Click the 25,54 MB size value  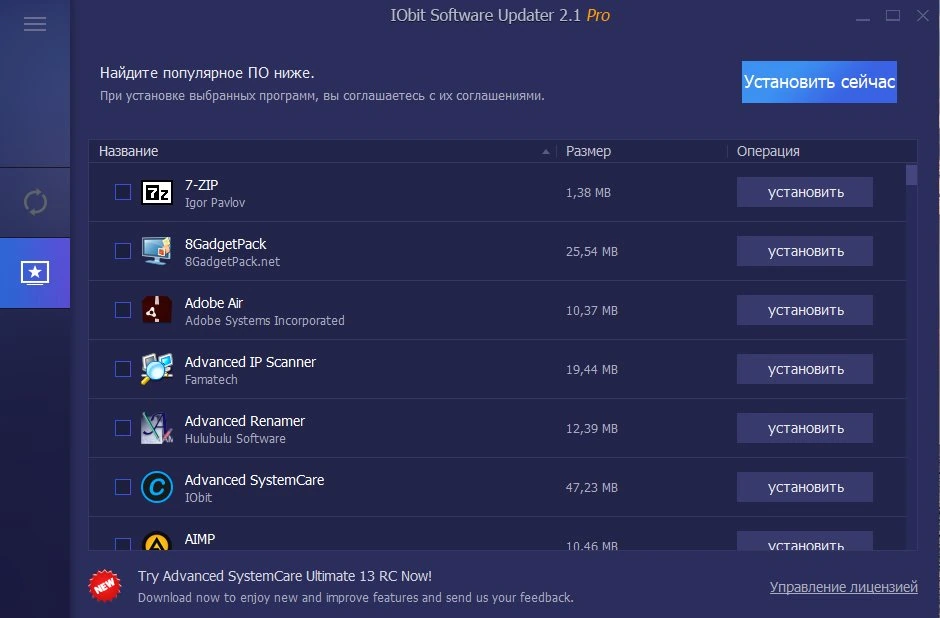pyautogui.click(x=592, y=251)
